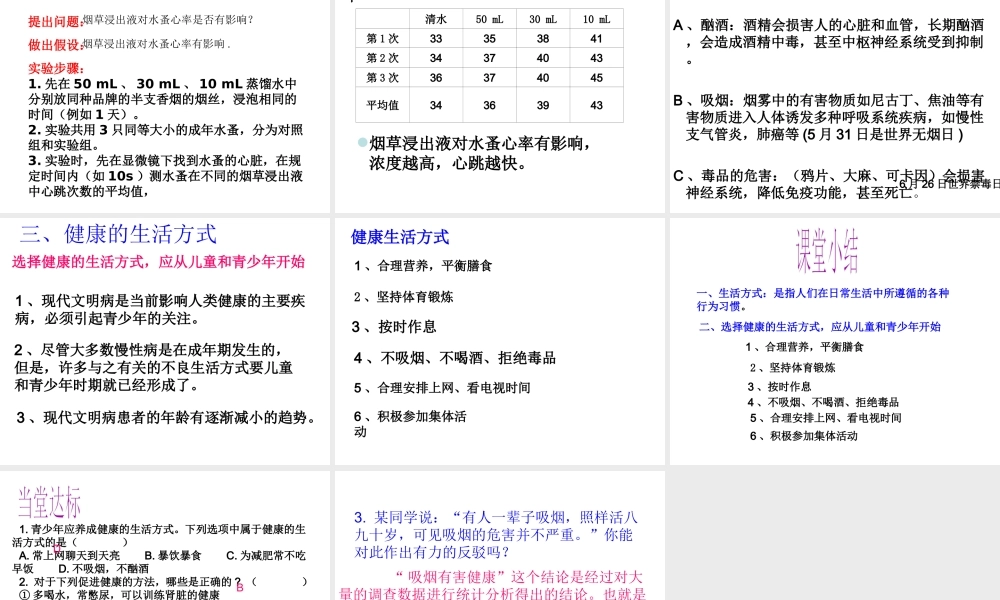Select the slide thumbnail with 实验步骤 text
The width and height of the screenshot is (1000, 600).
(x=165, y=106)
